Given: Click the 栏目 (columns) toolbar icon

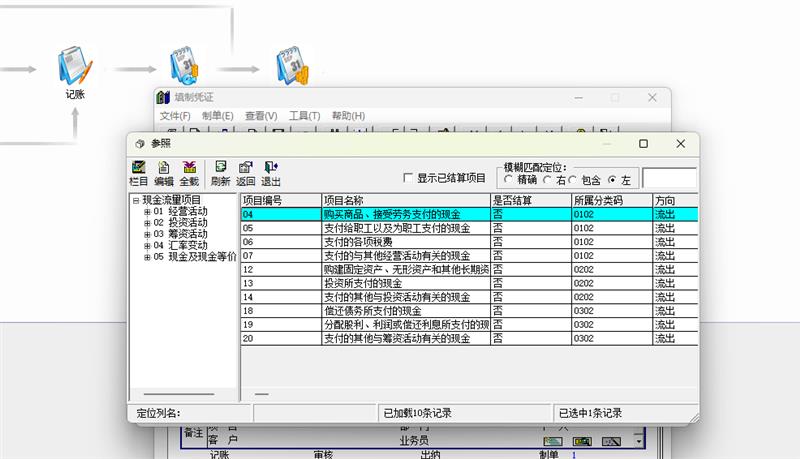Looking at the screenshot, I should click(x=139, y=173).
